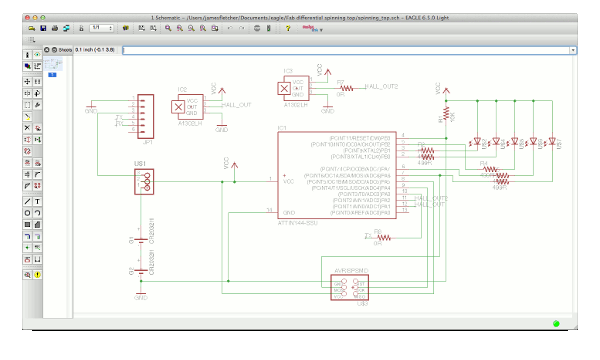Save the schematic with the floppy disk icon
Screen dimensions: 600x360
coord(43,28)
